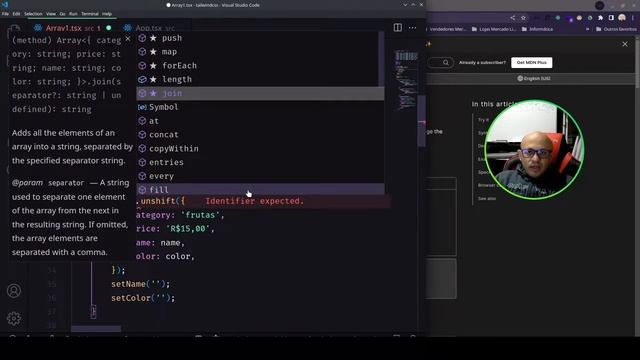
Task: Click the editor vertical scrollbar
Action: [422, 121]
